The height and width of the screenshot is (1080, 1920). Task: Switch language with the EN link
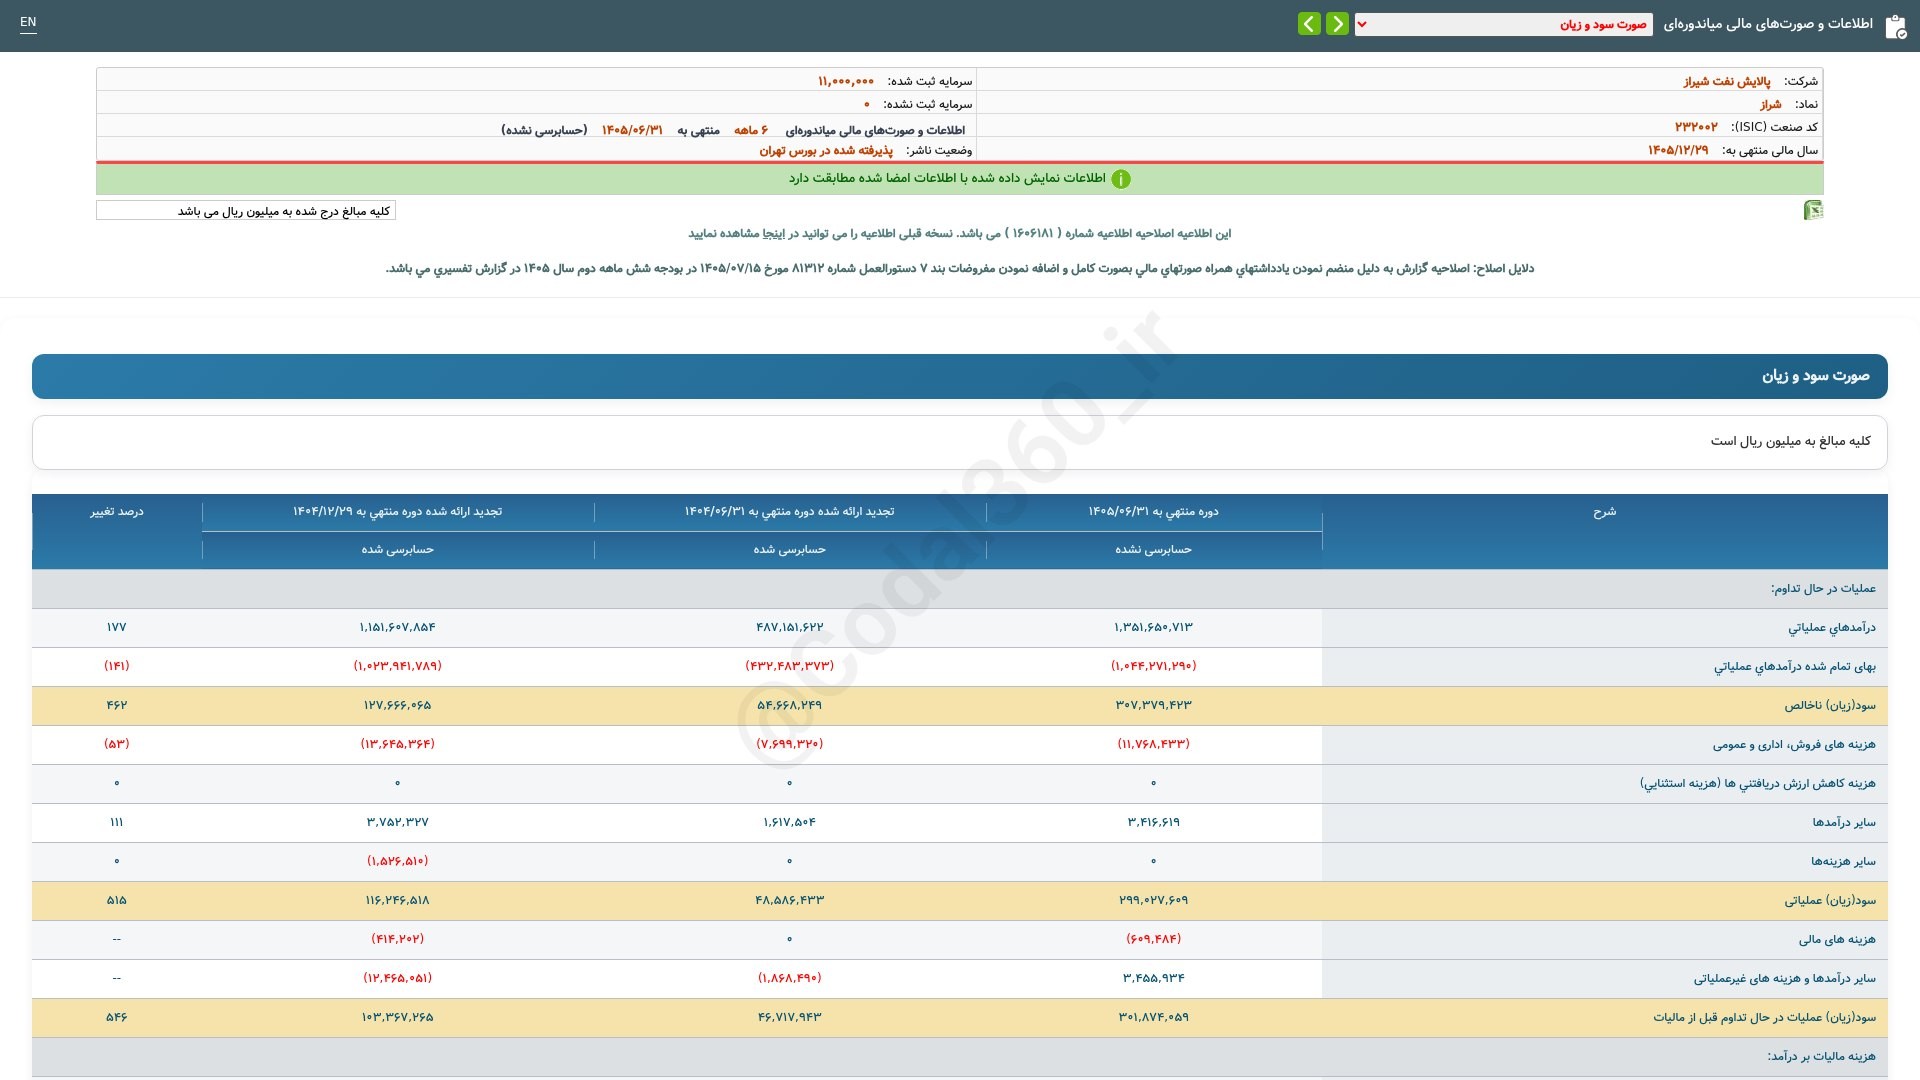pyautogui.click(x=28, y=22)
